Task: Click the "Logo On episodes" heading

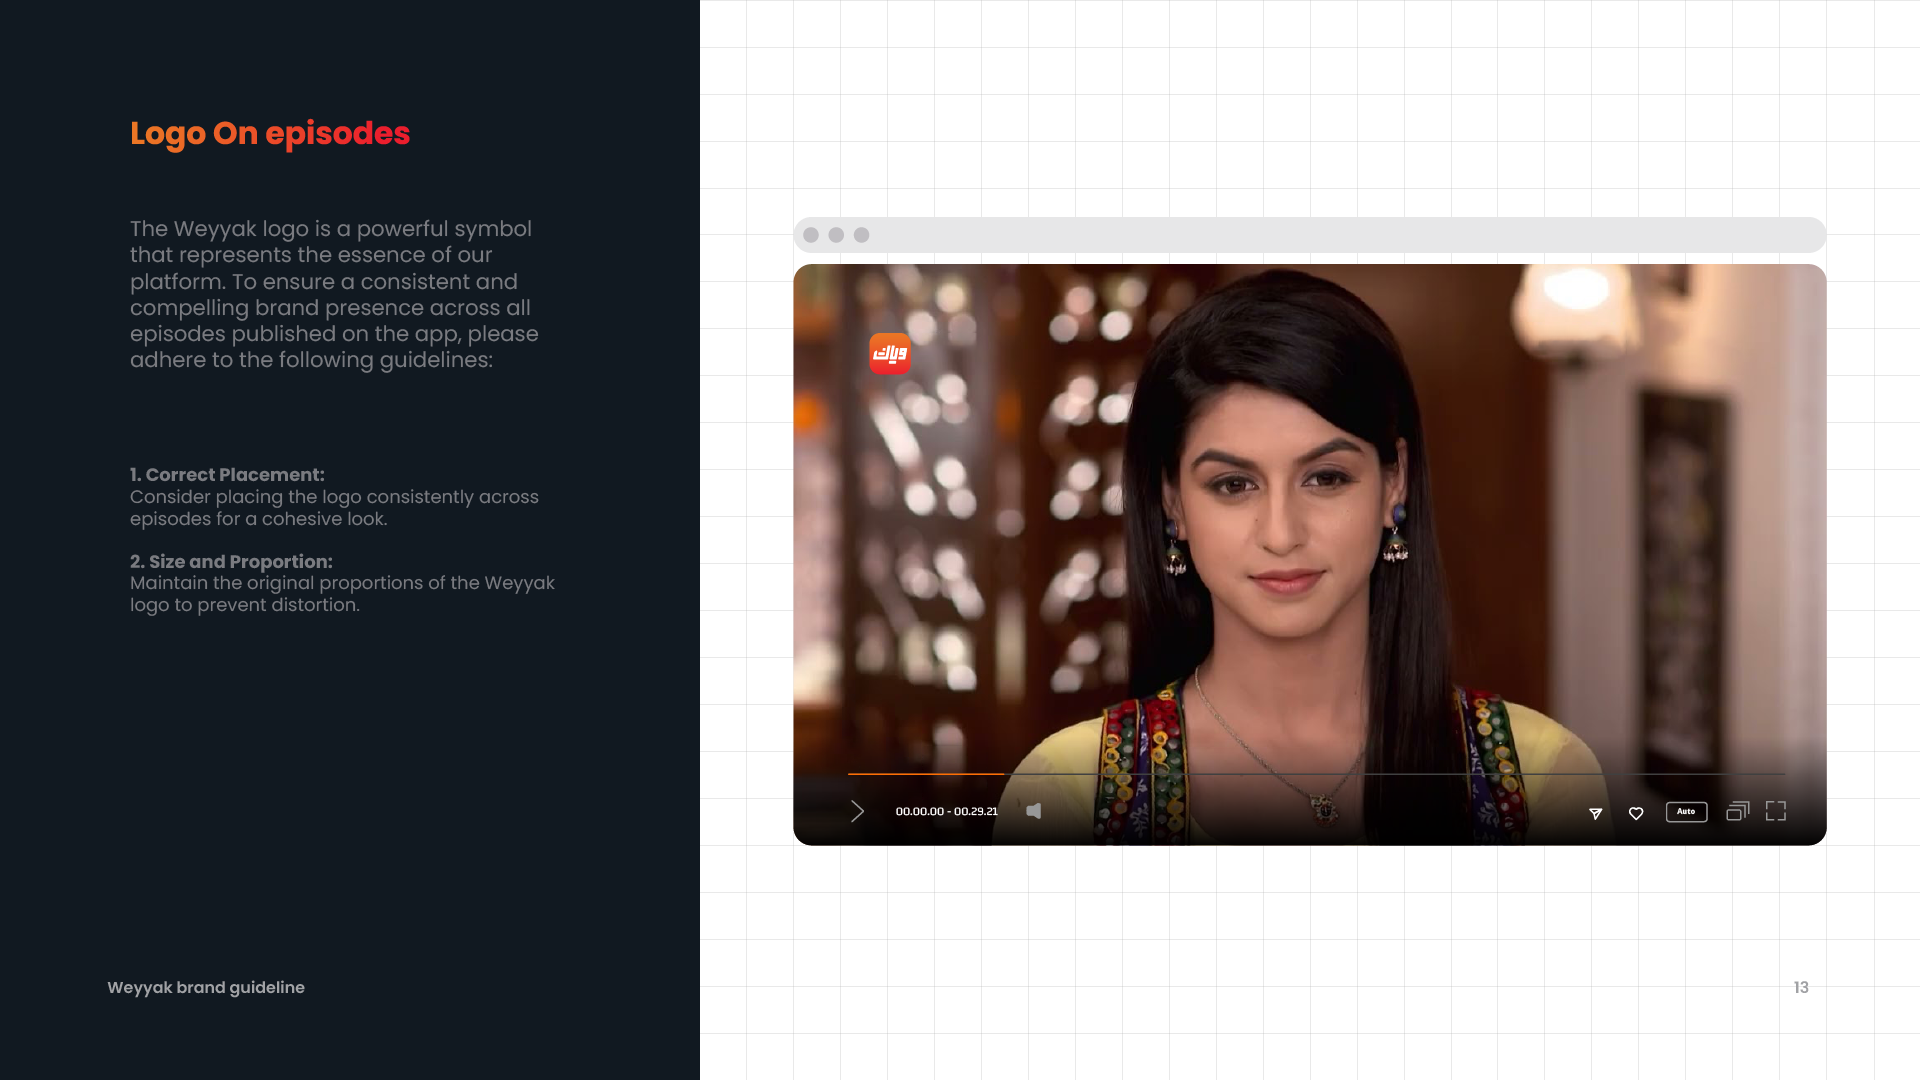Action: point(270,133)
